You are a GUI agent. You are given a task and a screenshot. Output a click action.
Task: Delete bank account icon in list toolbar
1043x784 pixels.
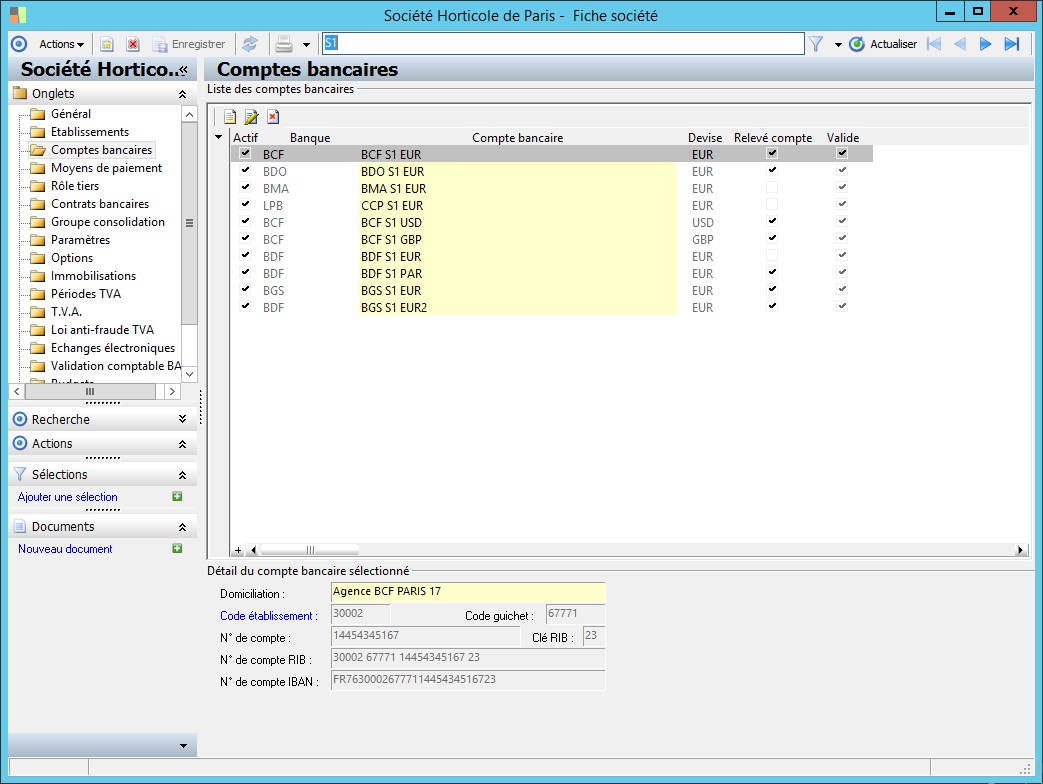coord(272,117)
